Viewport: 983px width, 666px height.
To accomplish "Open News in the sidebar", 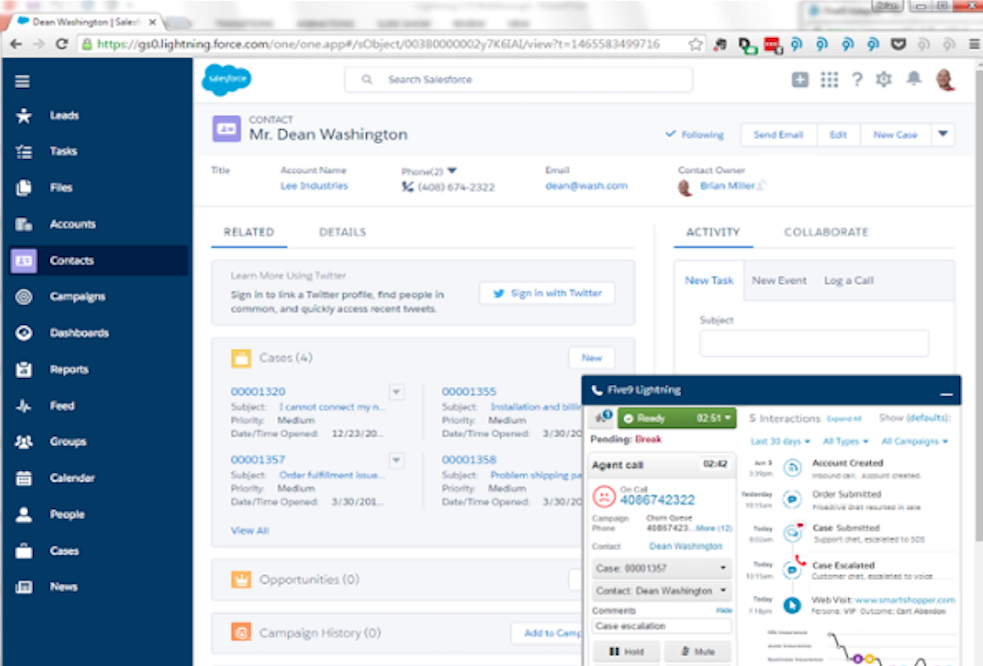I will 63,587.
